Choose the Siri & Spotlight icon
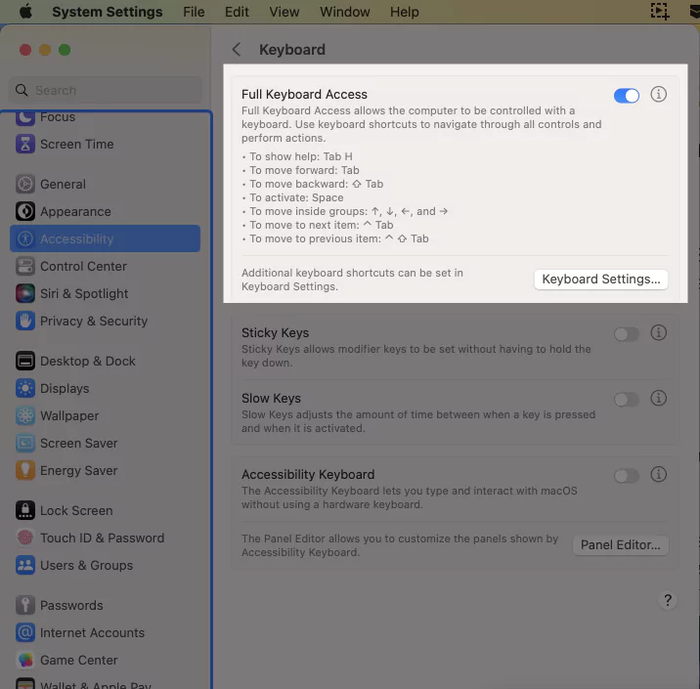The image size is (700, 689). pos(25,293)
